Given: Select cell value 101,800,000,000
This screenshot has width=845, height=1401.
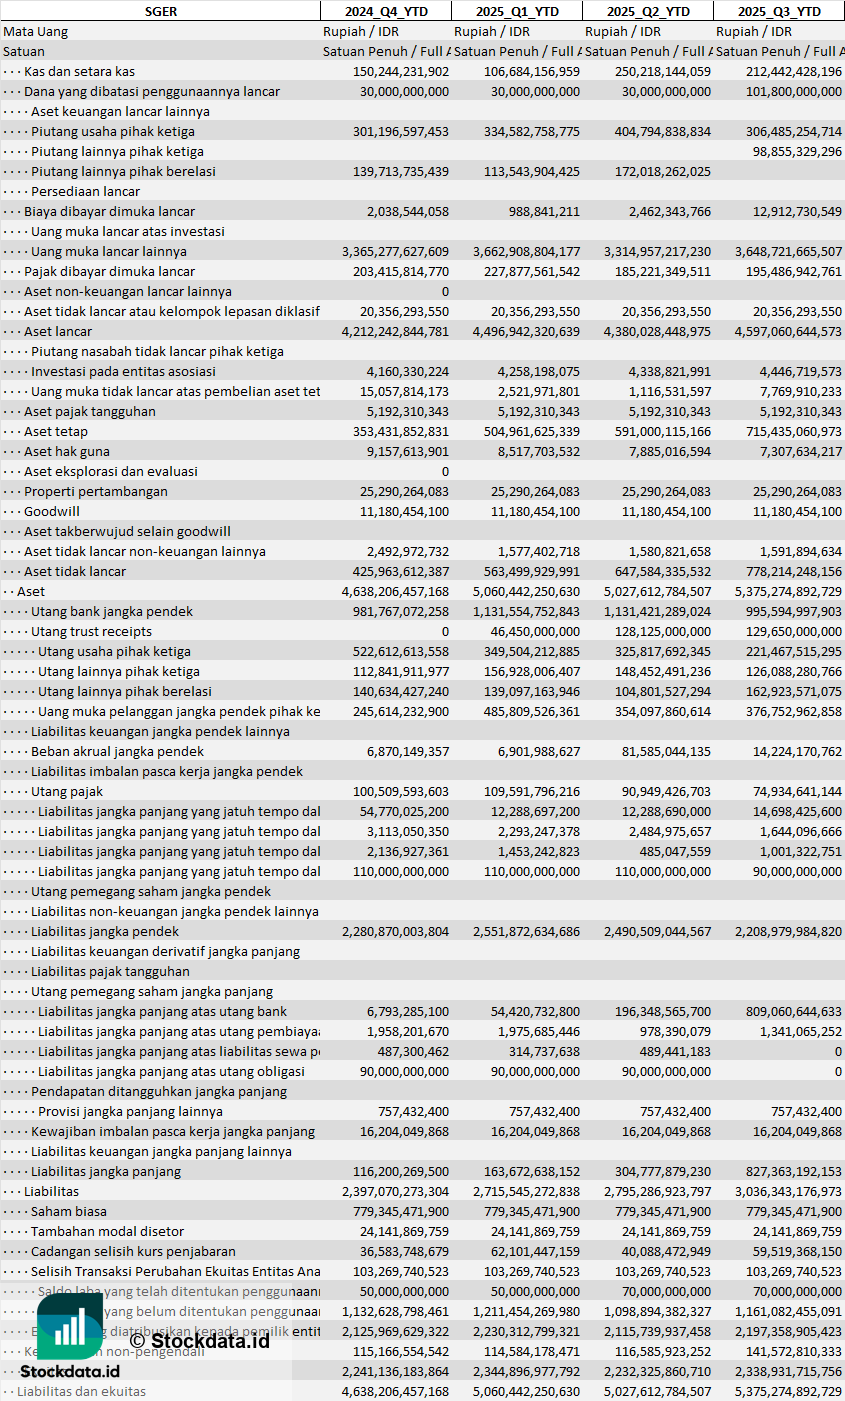Looking at the screenshot, I should (794, 91).
